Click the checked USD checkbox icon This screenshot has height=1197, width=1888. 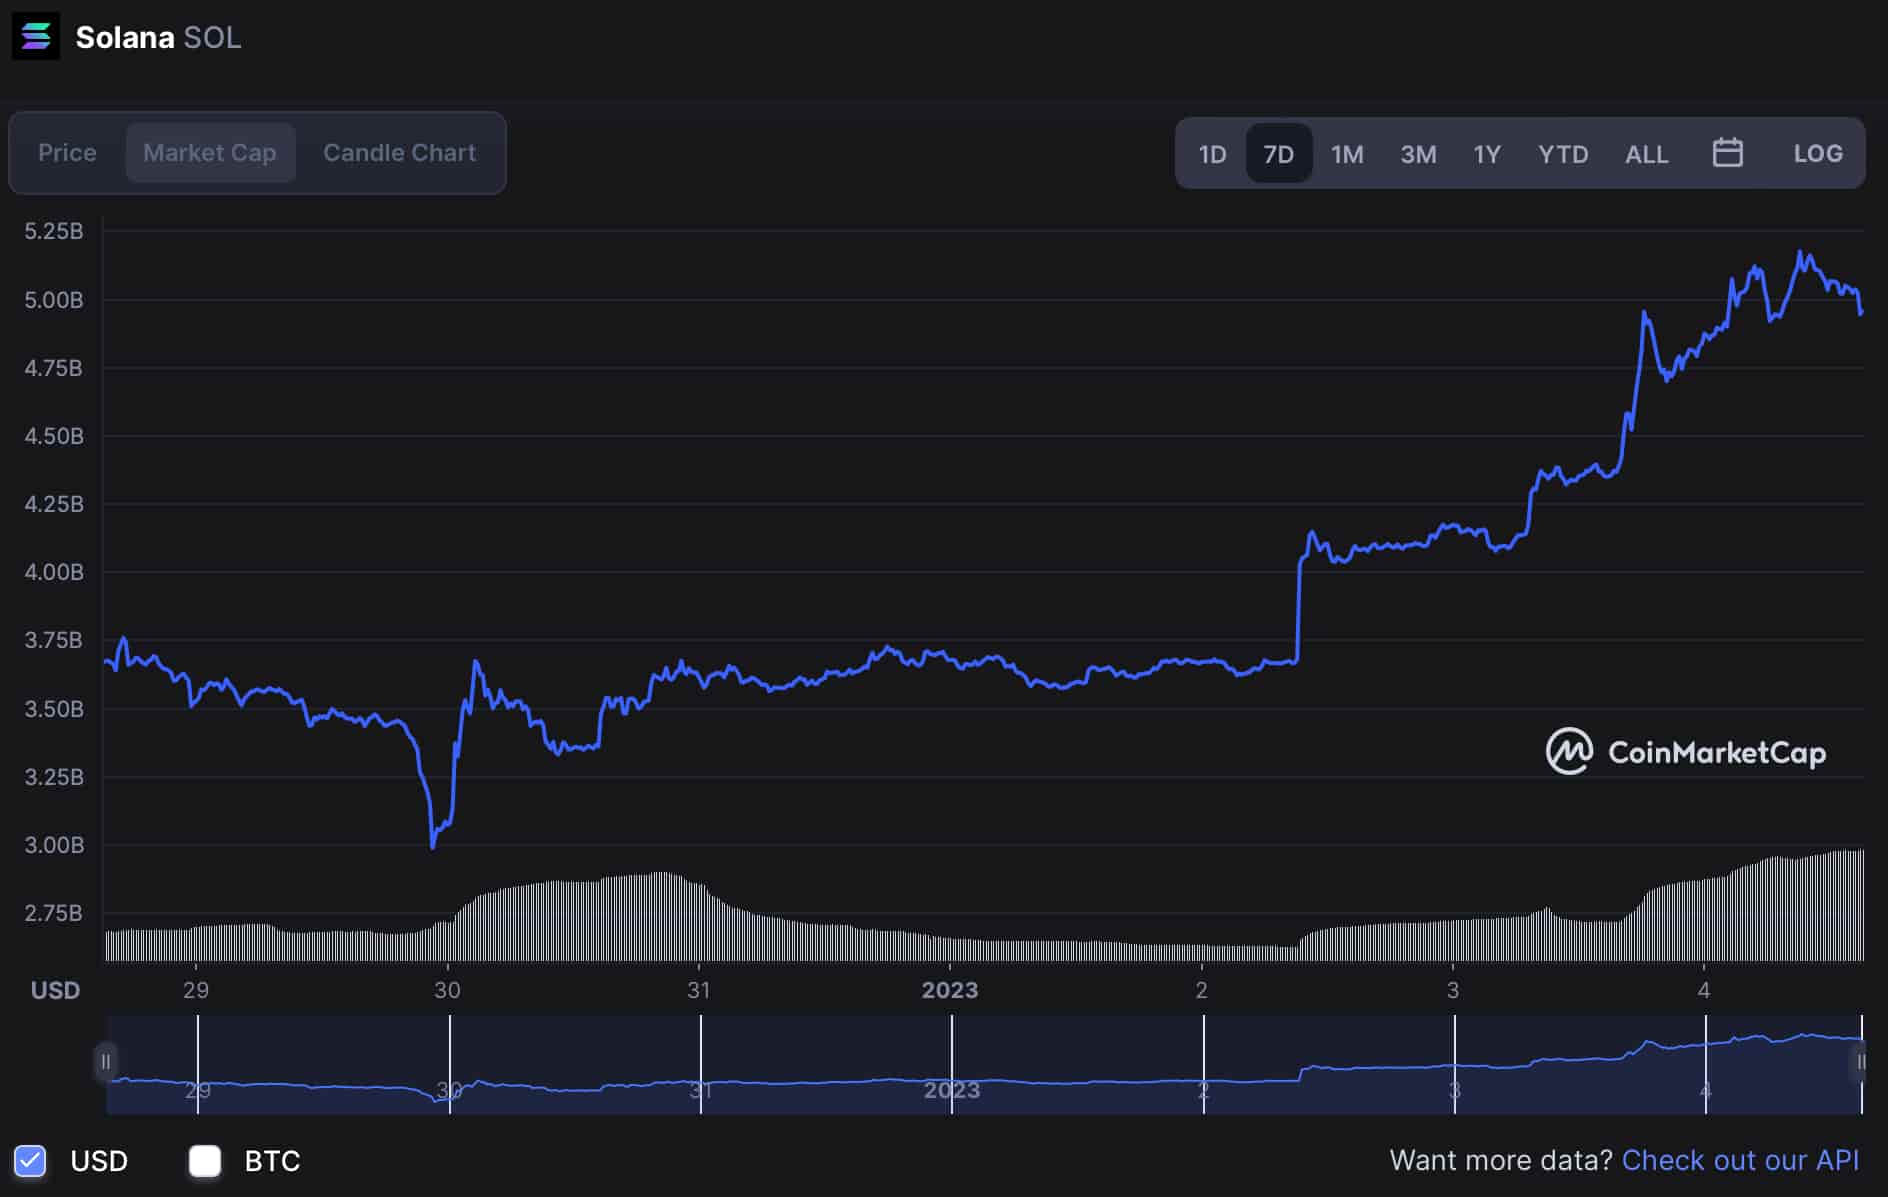point(30,1161)
